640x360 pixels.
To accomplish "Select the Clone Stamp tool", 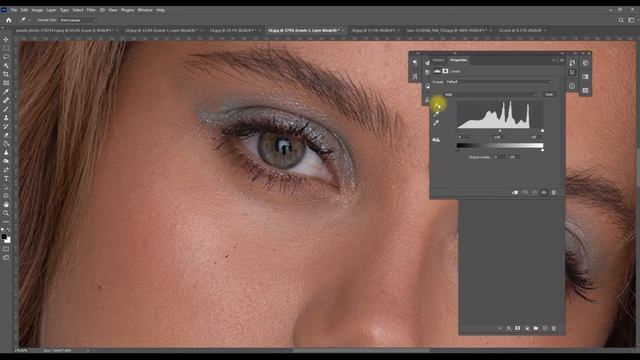I will click(6, 118).
